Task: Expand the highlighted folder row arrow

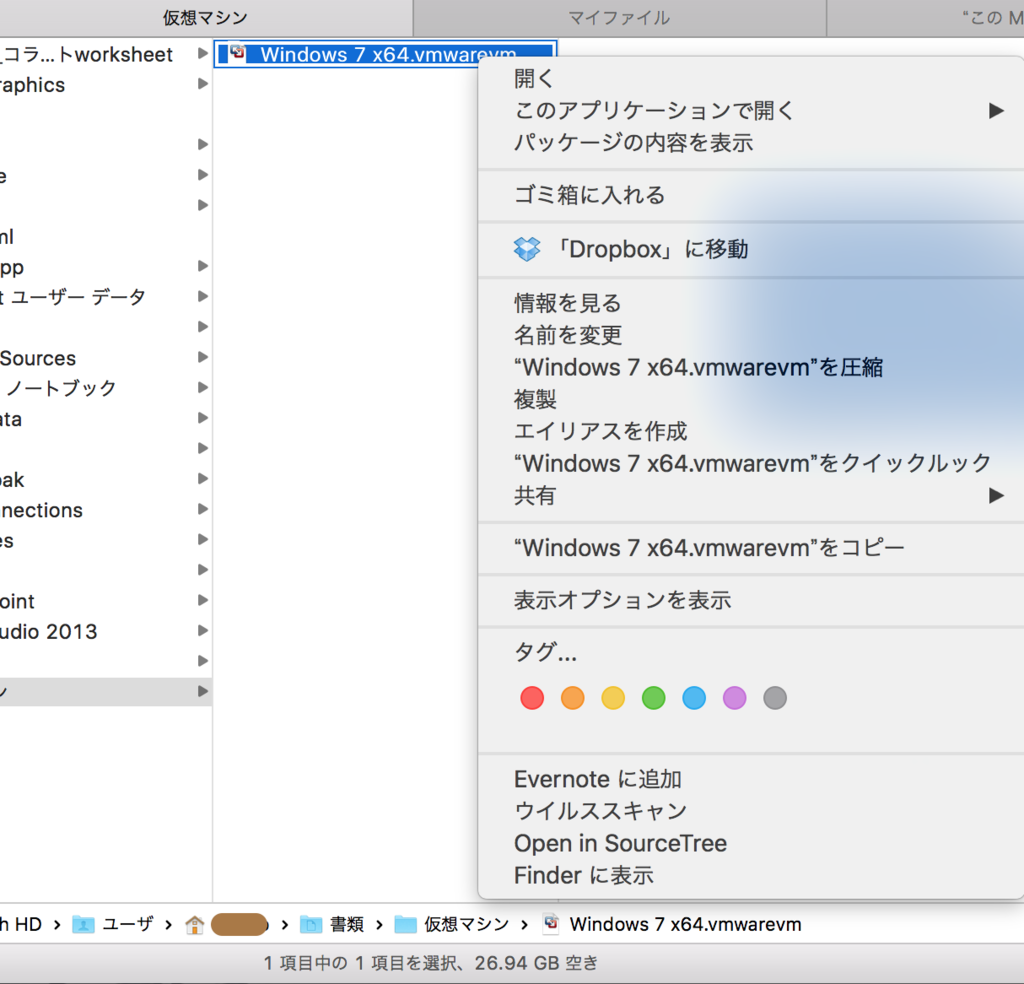Action: coord(203,691)
